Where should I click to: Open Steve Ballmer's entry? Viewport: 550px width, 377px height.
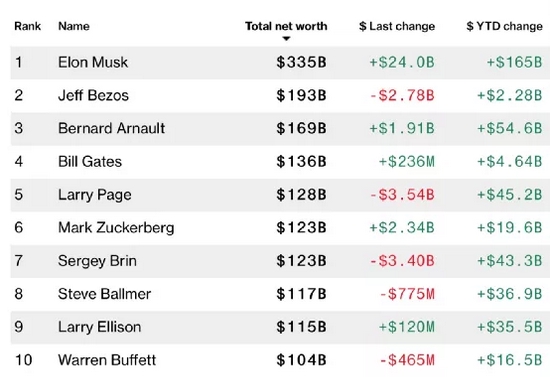click(x=105, y=294)
